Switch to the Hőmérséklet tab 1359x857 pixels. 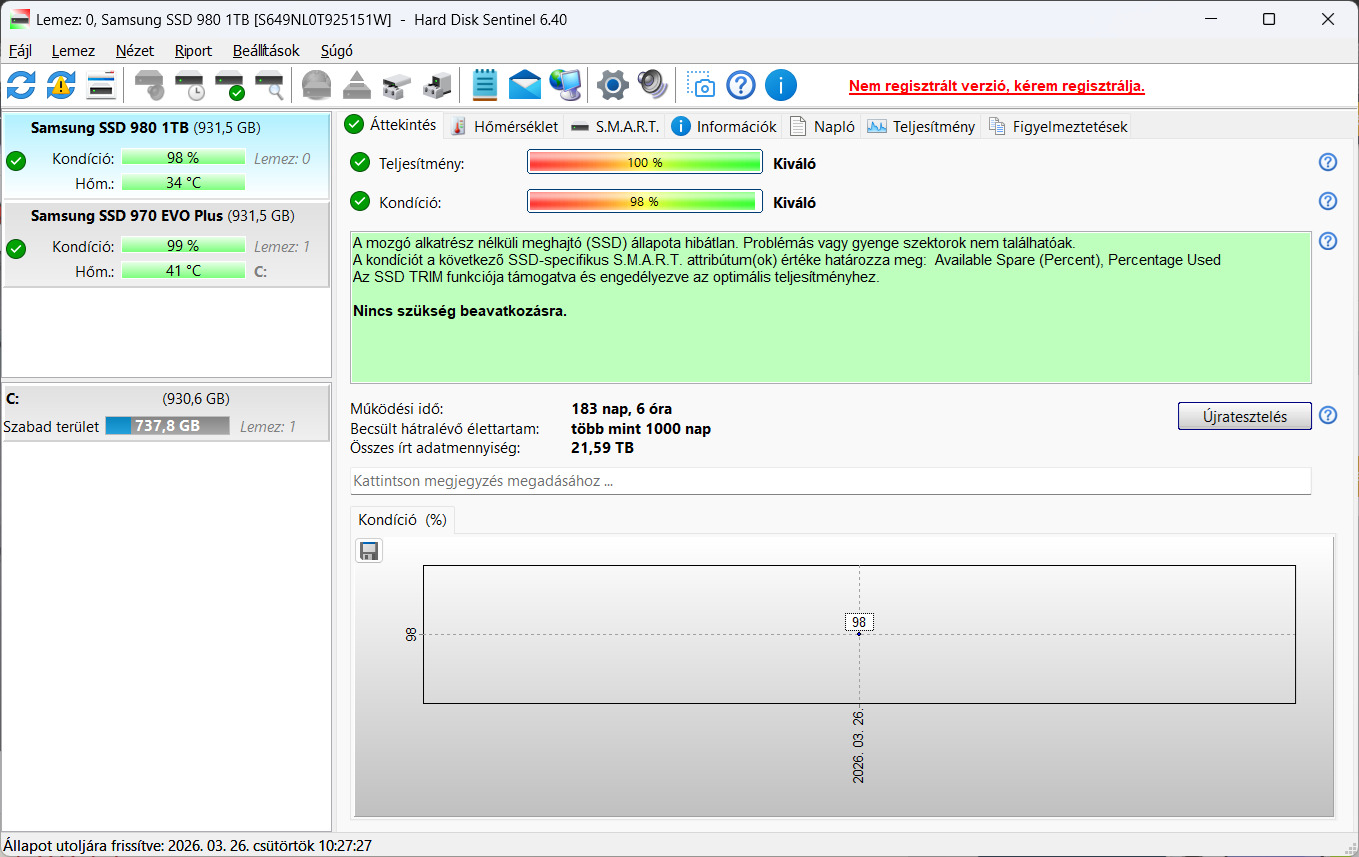[x=504, y=126]
